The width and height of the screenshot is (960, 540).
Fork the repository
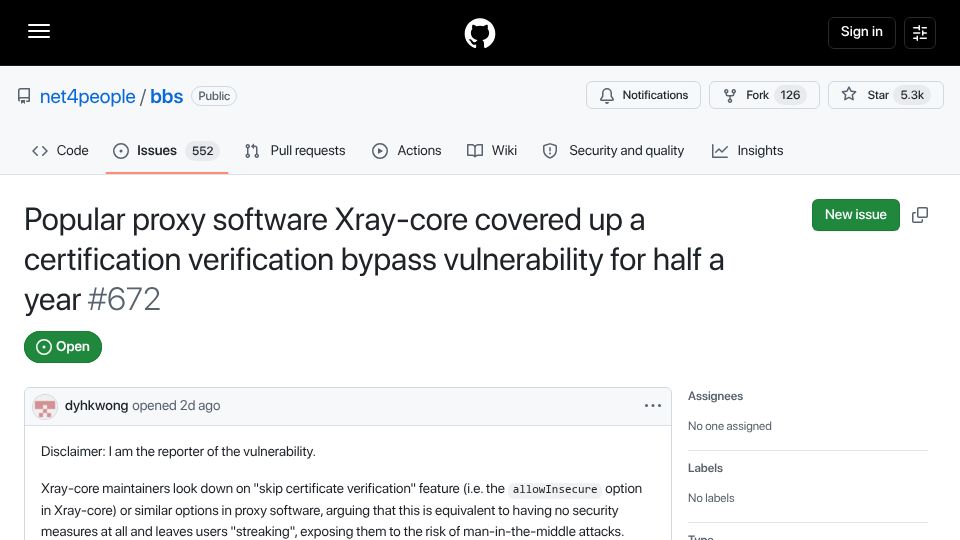click(764, 95)
